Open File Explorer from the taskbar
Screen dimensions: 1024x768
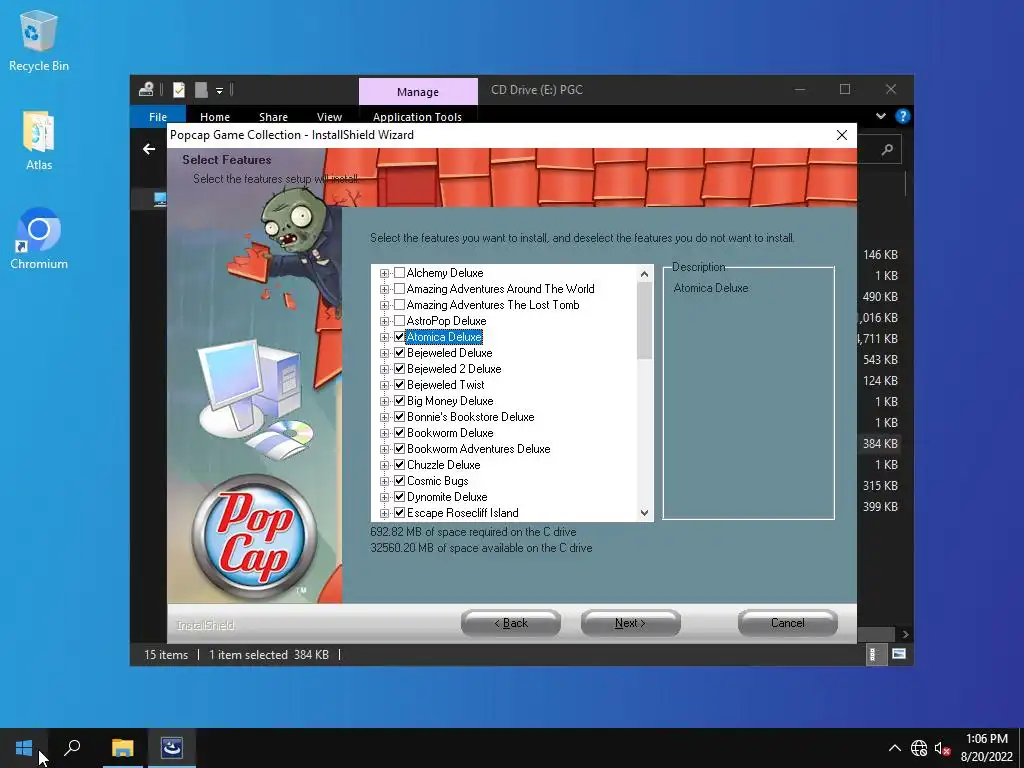(x=122, y=748)
